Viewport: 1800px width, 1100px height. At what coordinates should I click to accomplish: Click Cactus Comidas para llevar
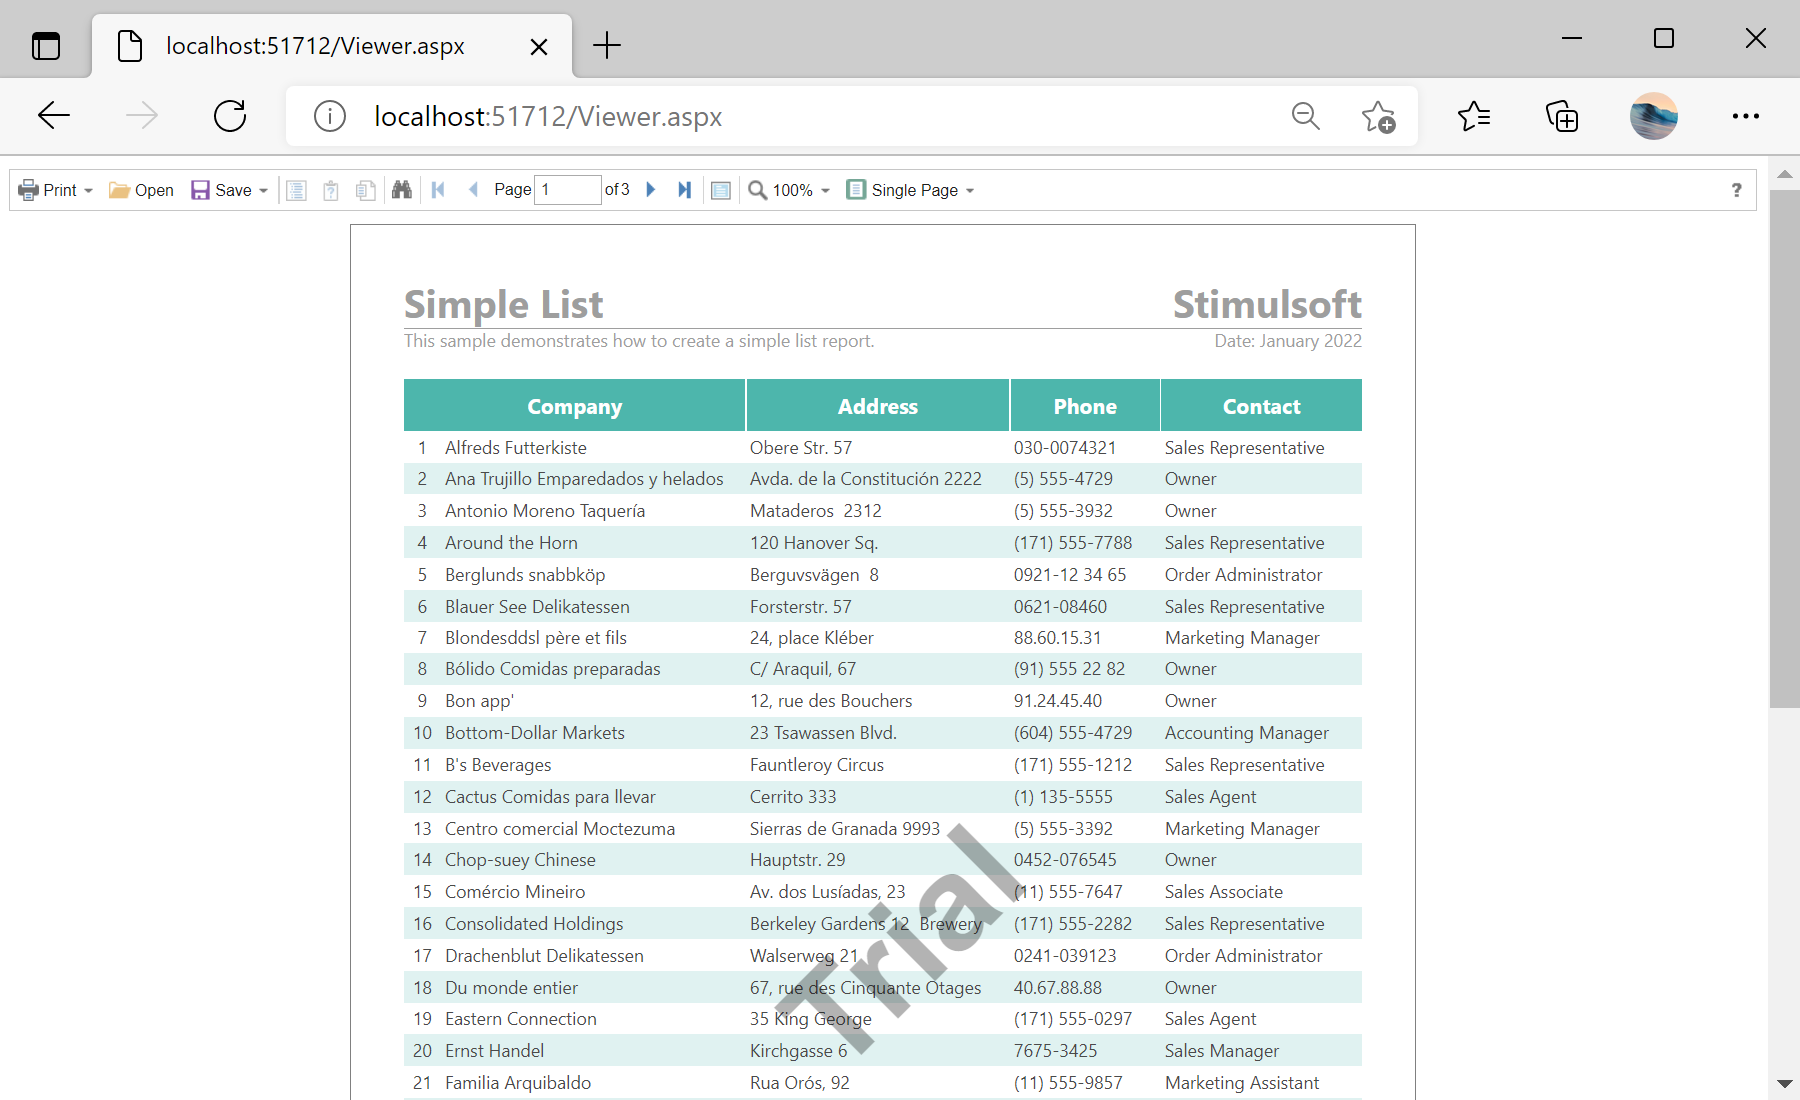[x=550, y=797]
